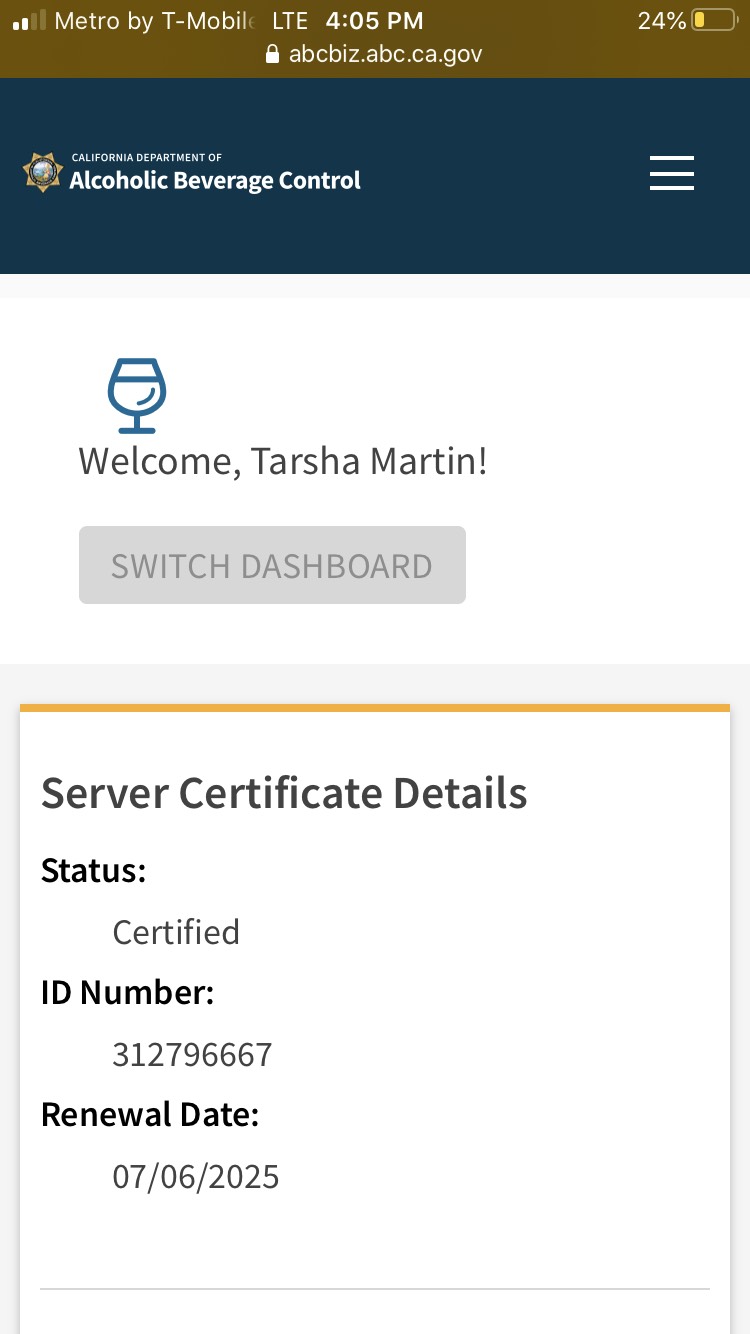Tap the LTE network indicator
The image size is (750, 1334).
(x=290, y=21)
